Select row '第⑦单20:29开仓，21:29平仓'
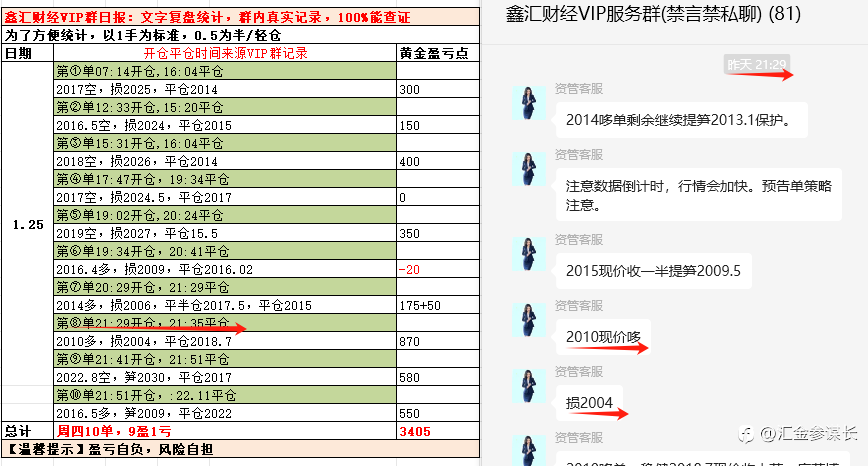868x466 pixels. tap(225, 287)
